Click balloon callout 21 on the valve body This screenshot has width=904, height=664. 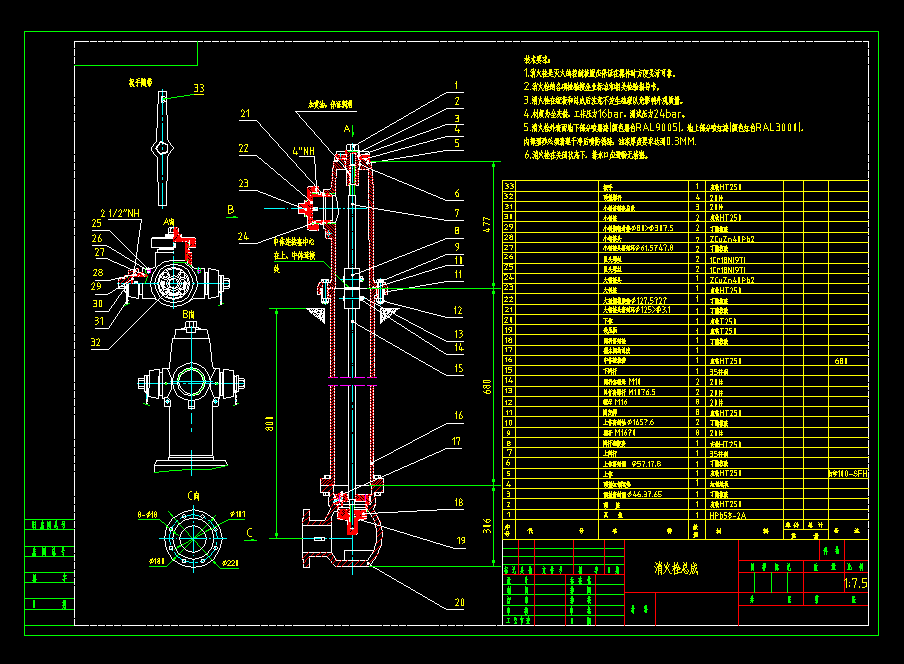pyautogui.click(x=243, y=112)
